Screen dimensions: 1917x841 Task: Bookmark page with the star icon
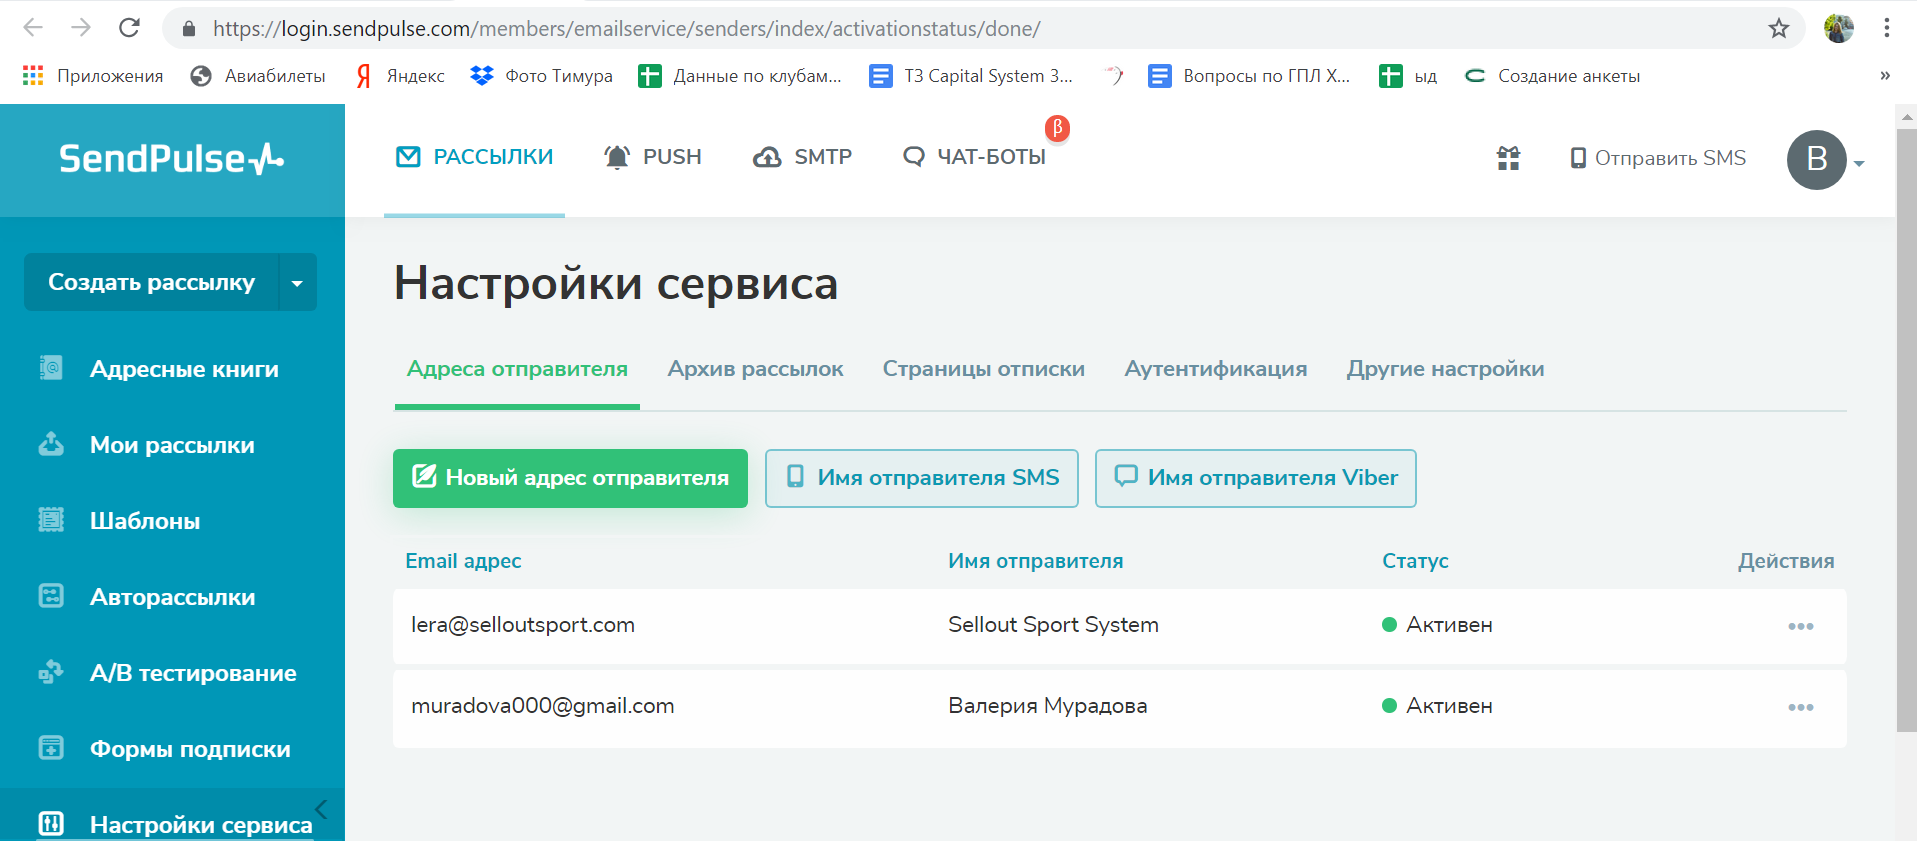pyautogui.click(x=1778, y=28)
